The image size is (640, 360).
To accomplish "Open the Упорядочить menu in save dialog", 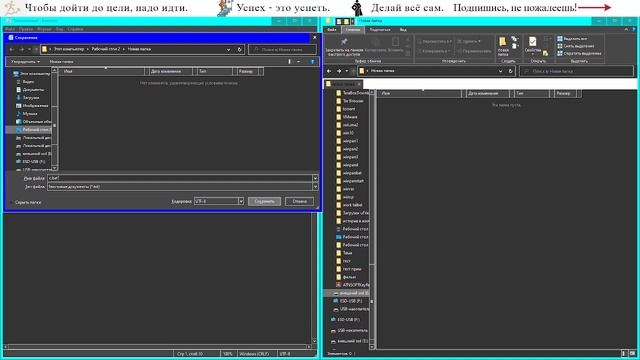I will point(25,62).
